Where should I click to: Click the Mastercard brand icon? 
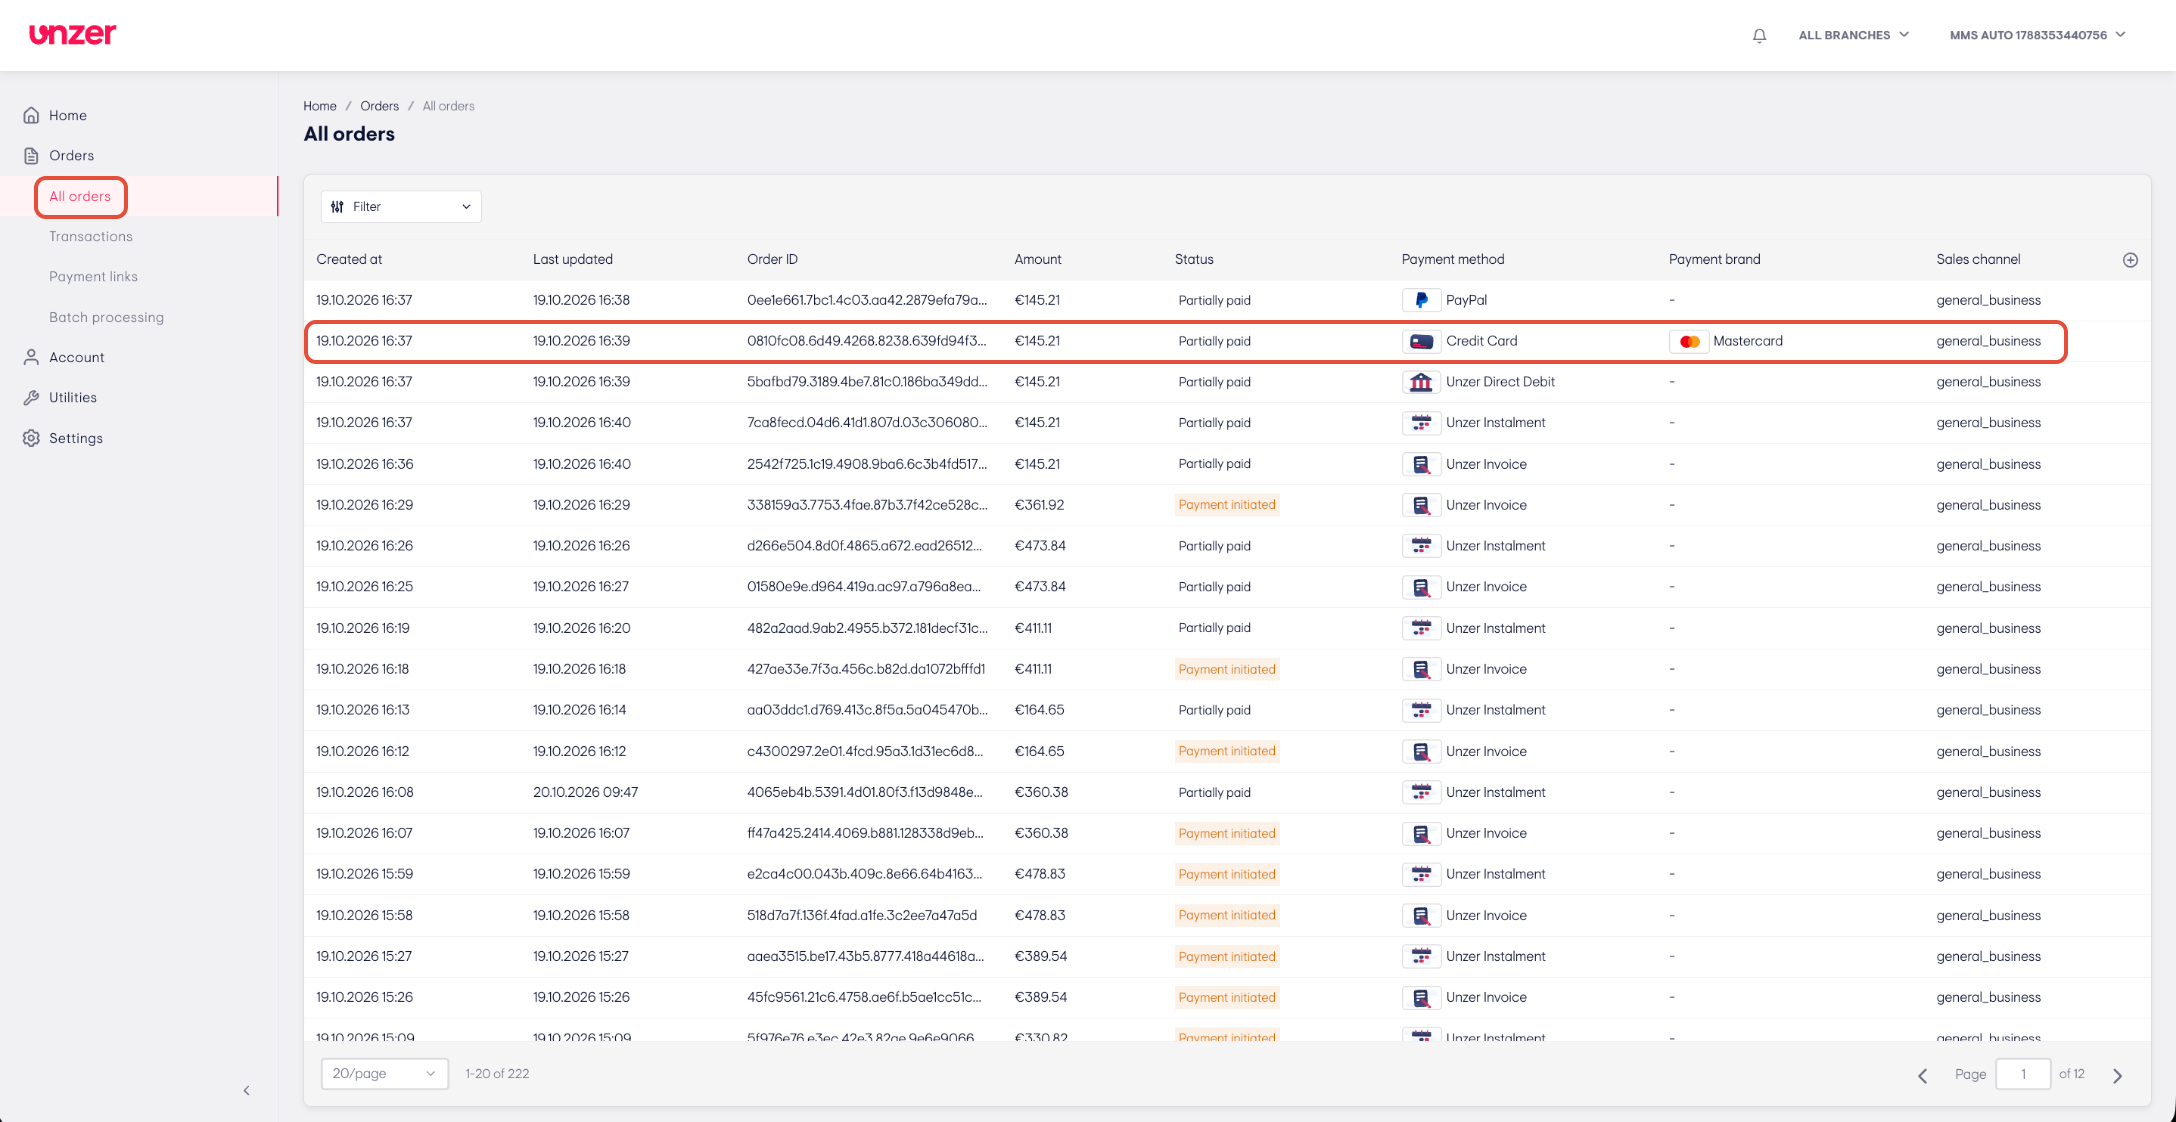(x=1689, y=341)
